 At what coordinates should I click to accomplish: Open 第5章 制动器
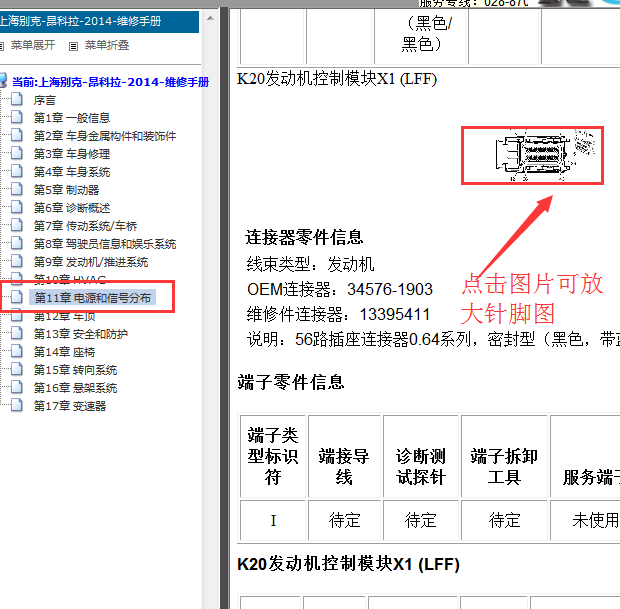66,190
